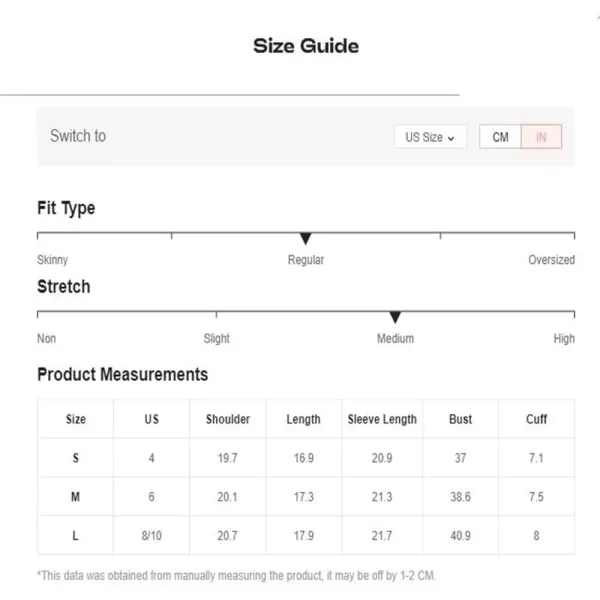Click the Shoulder column header
Screen dimensions: 600x600
point(228,419)
